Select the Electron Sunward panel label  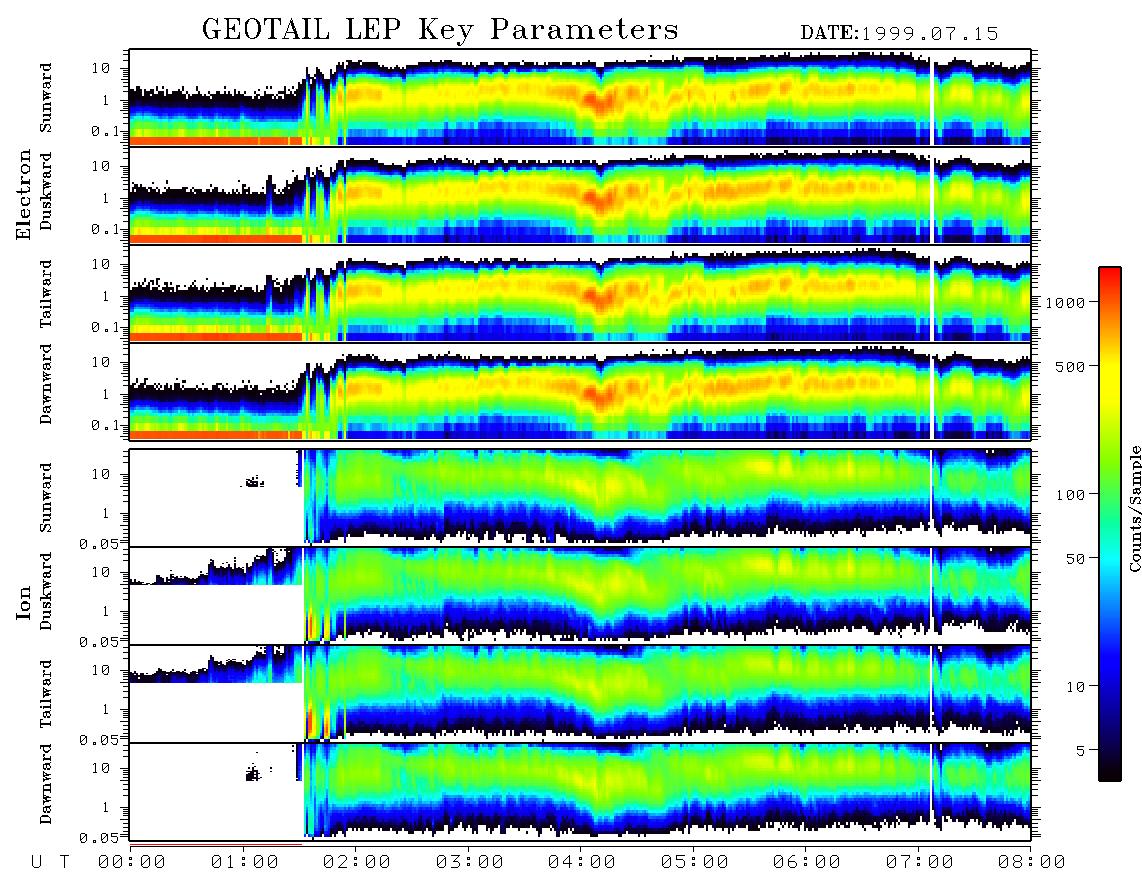tap(46, 98)
